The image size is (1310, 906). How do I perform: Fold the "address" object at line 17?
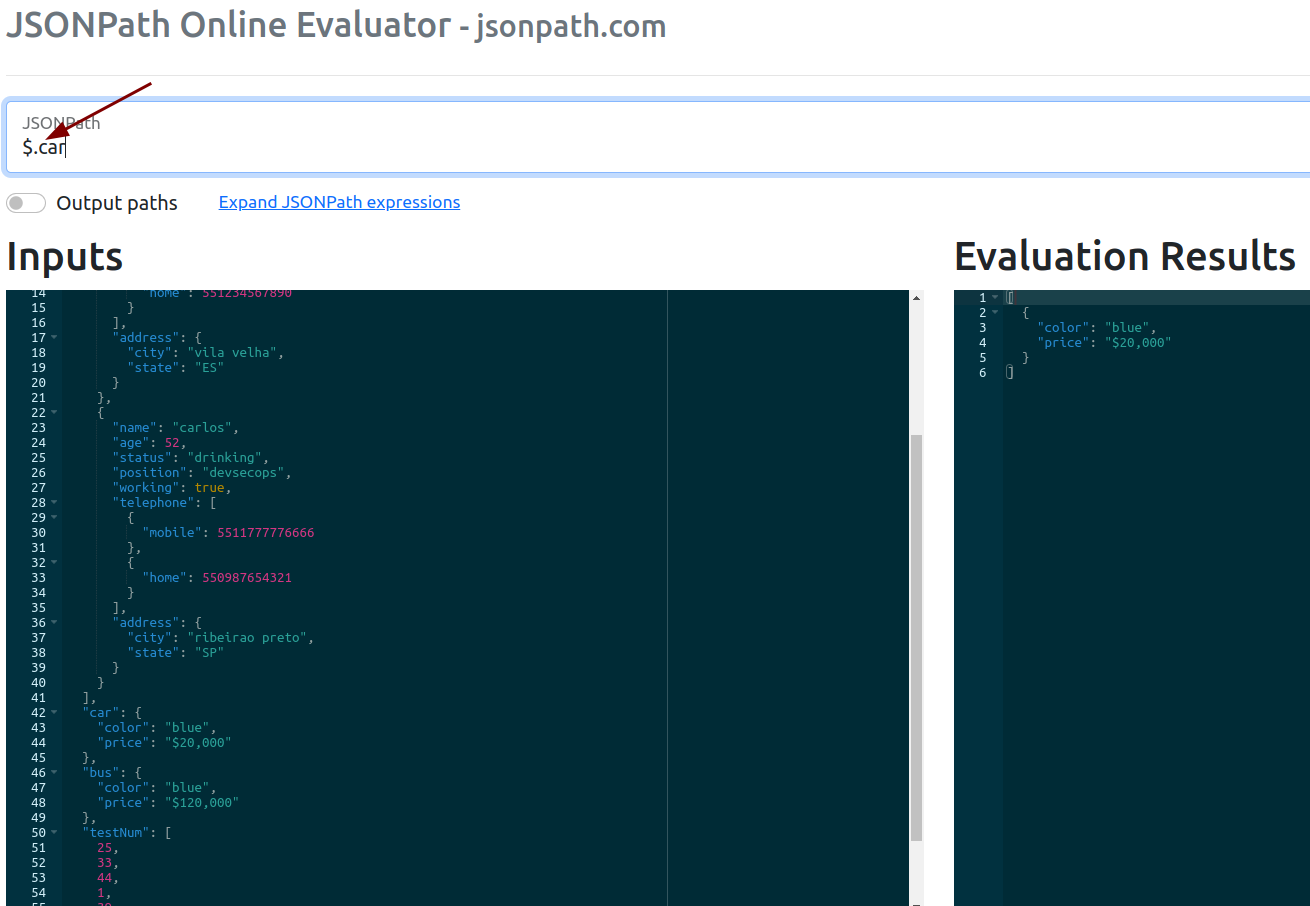coord(54,338)
